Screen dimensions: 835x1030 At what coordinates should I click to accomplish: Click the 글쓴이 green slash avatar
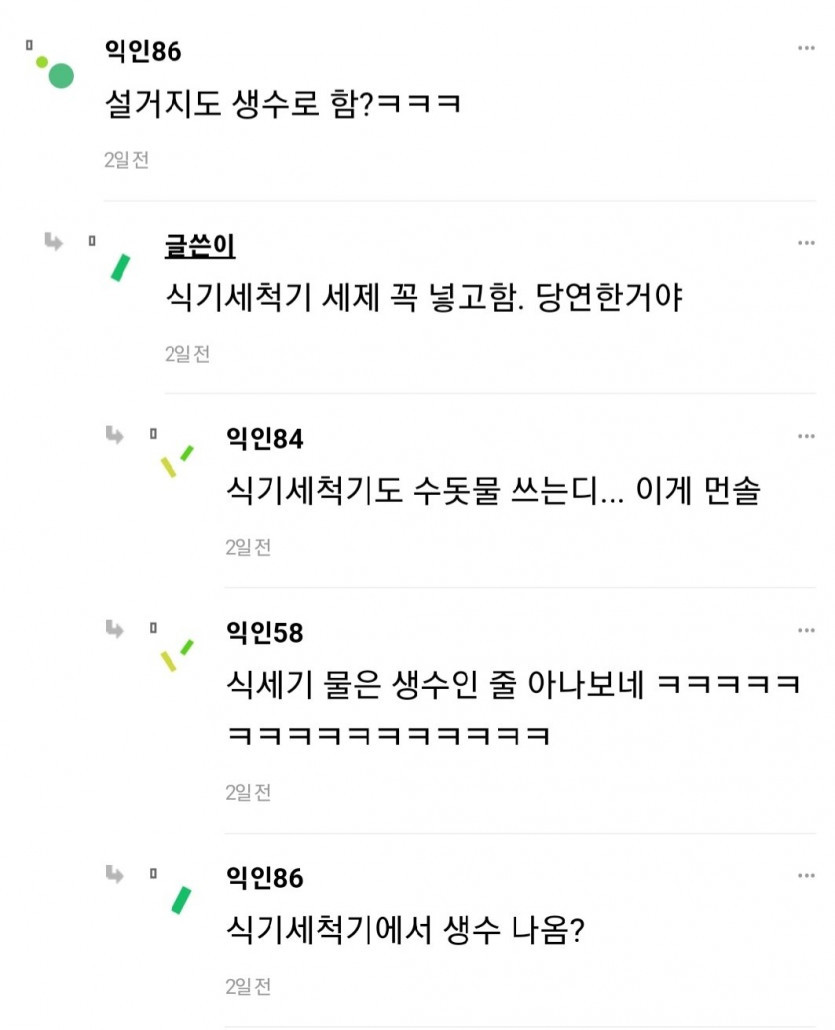pyautogui.click(x=121, y=267)
